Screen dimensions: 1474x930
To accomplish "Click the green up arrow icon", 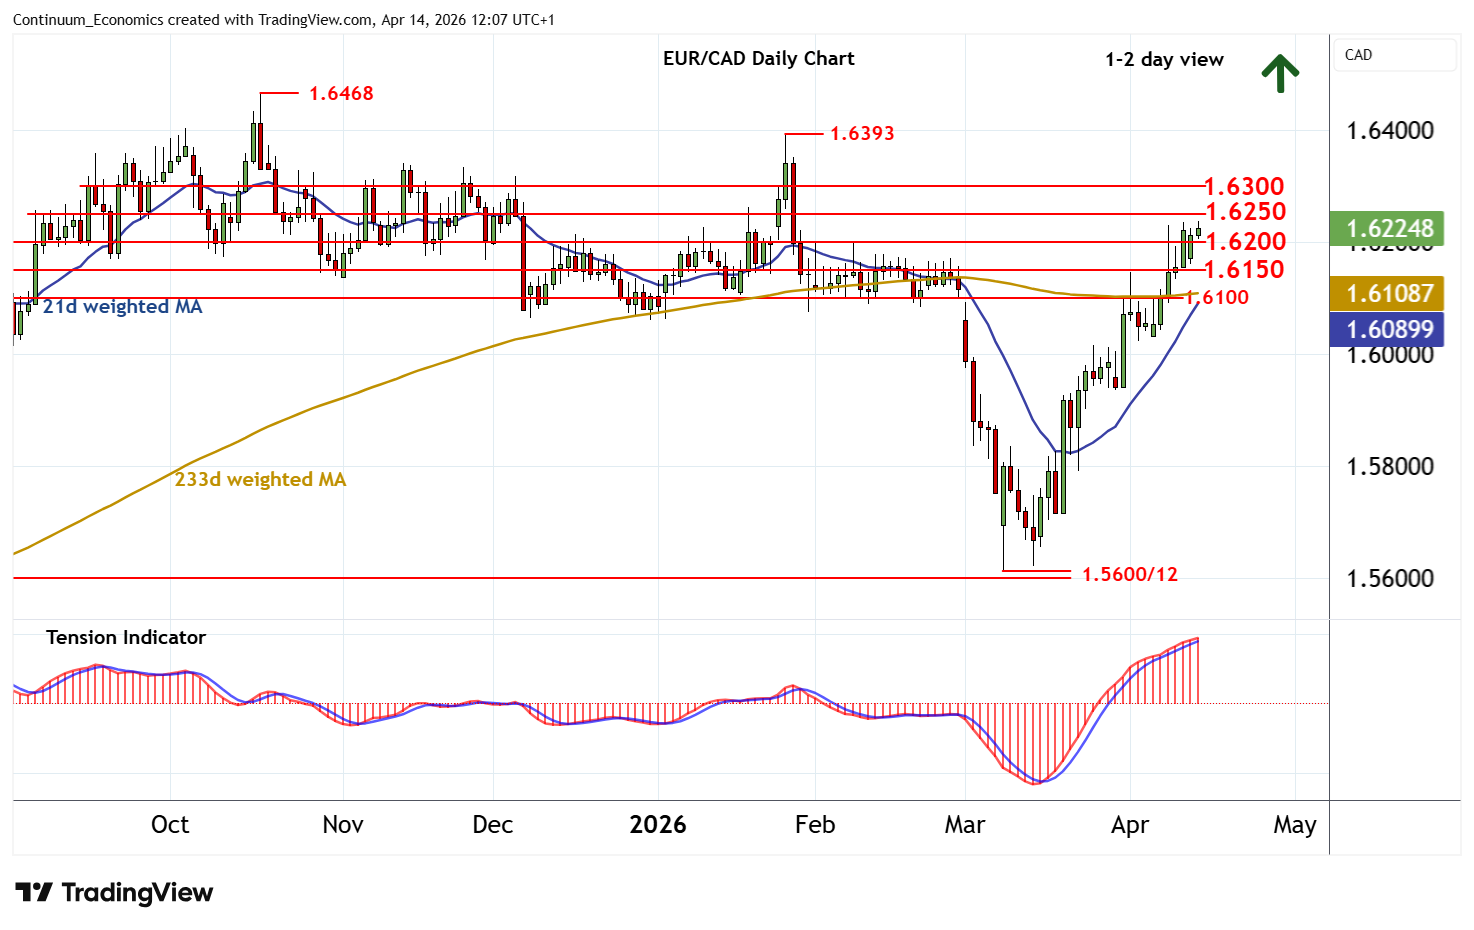I will tap(1279, 73).
